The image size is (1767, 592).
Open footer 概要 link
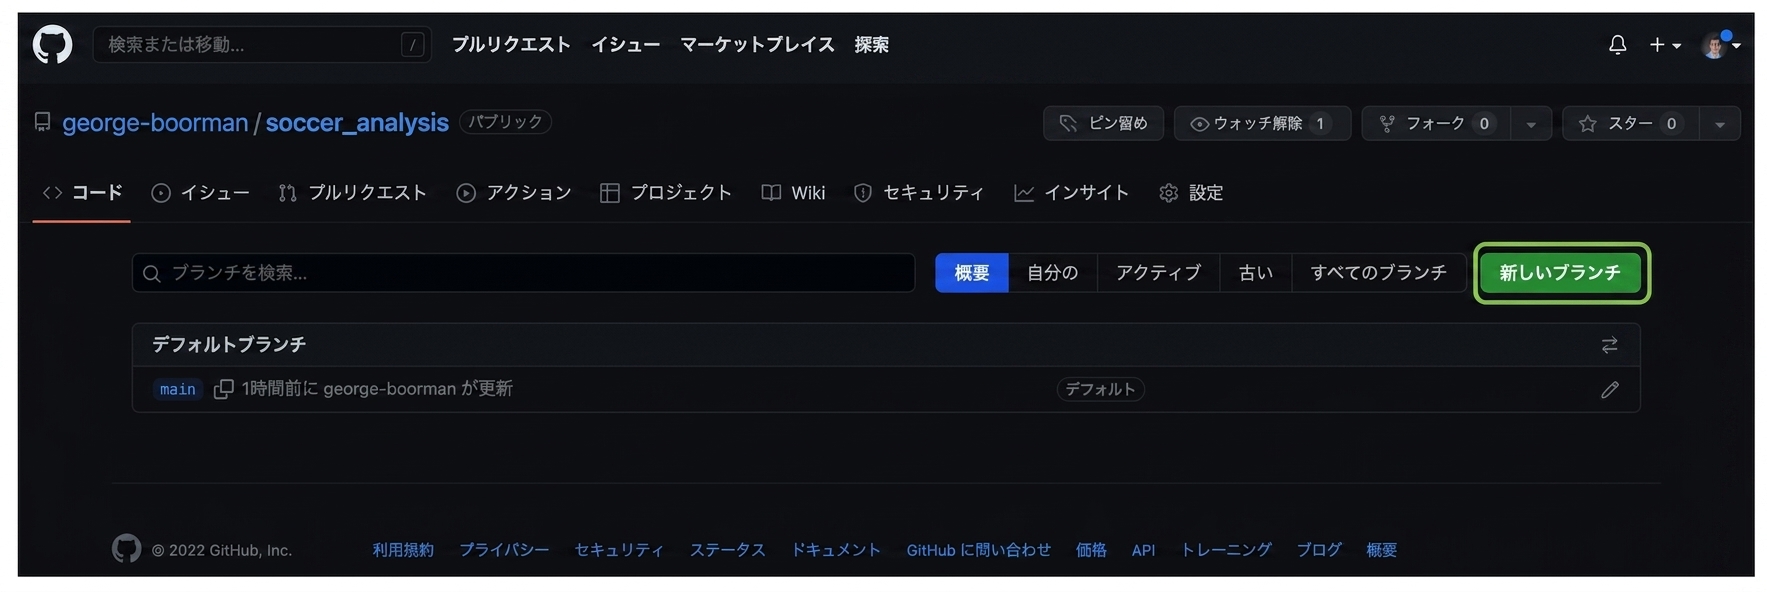coord(1382,550)
